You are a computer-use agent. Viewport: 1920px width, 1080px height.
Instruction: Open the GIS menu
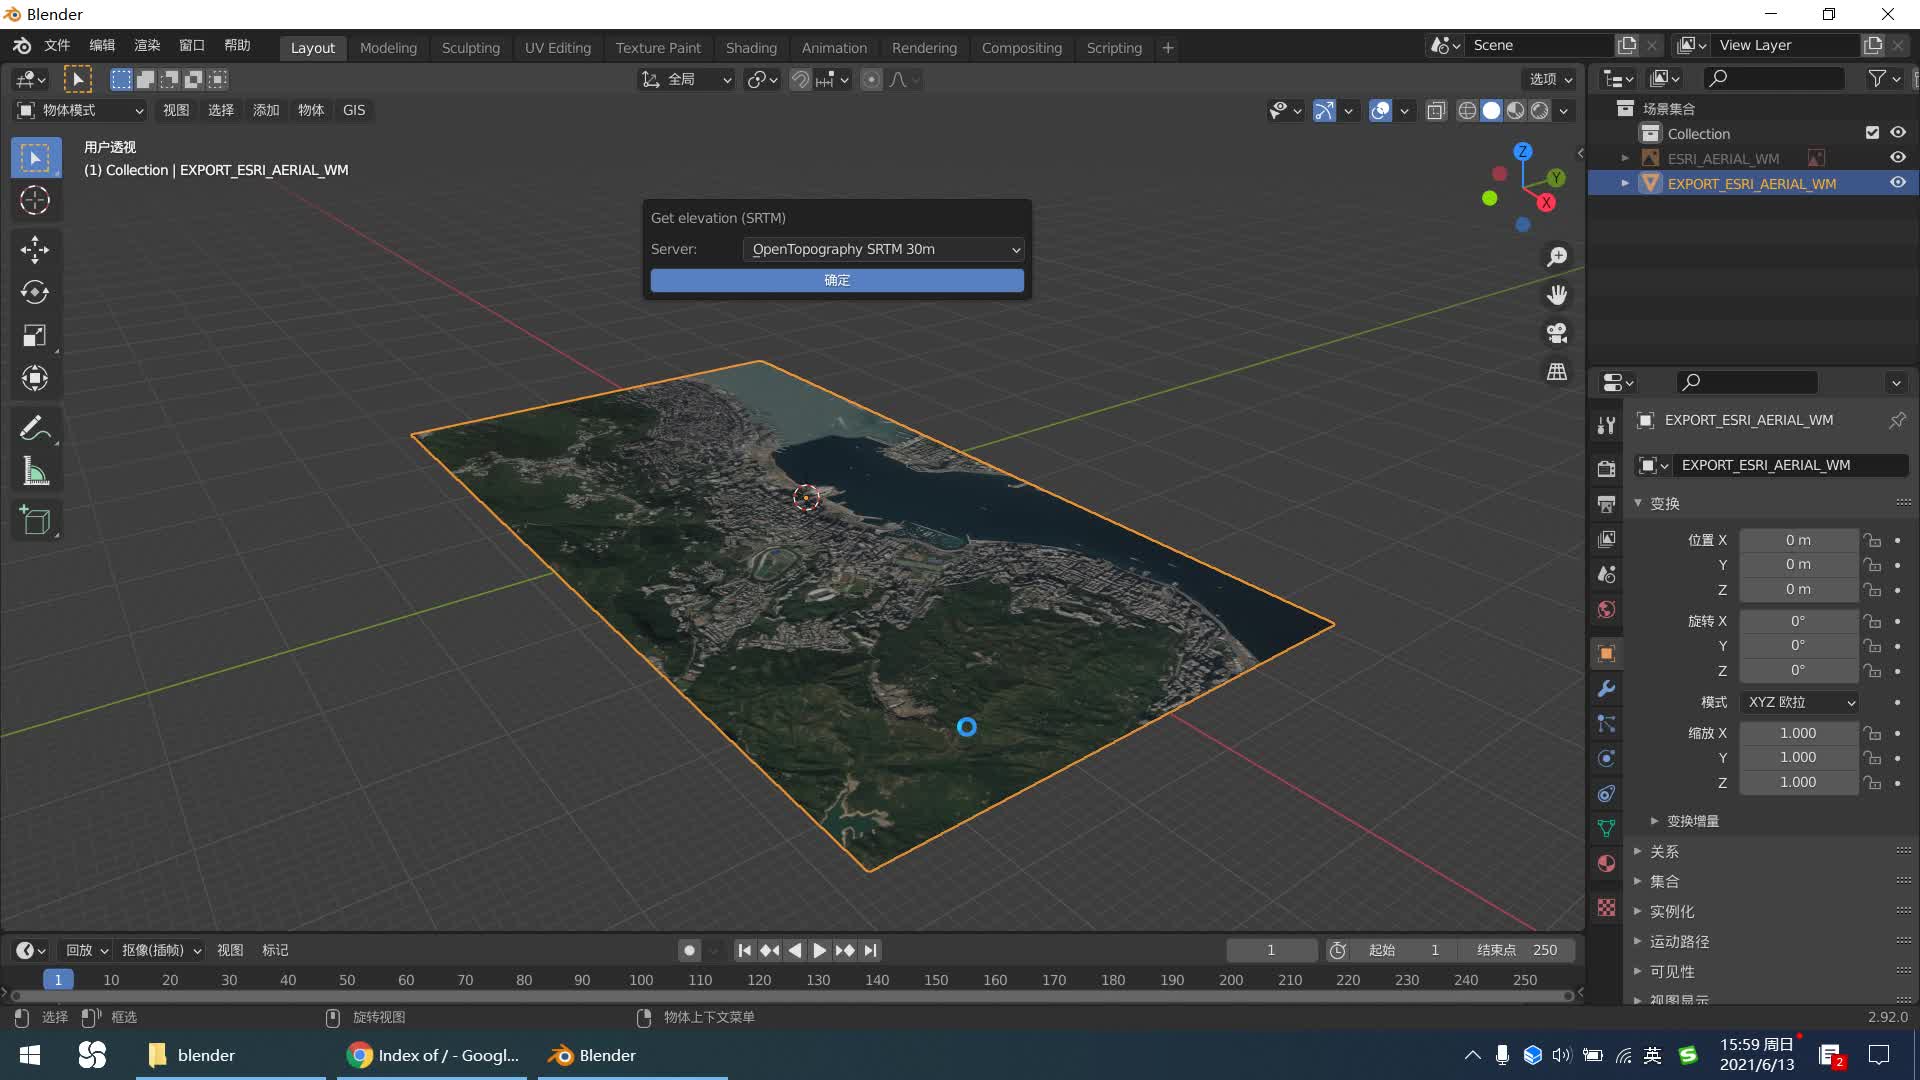pyautogui.click(x=354, y=110)
